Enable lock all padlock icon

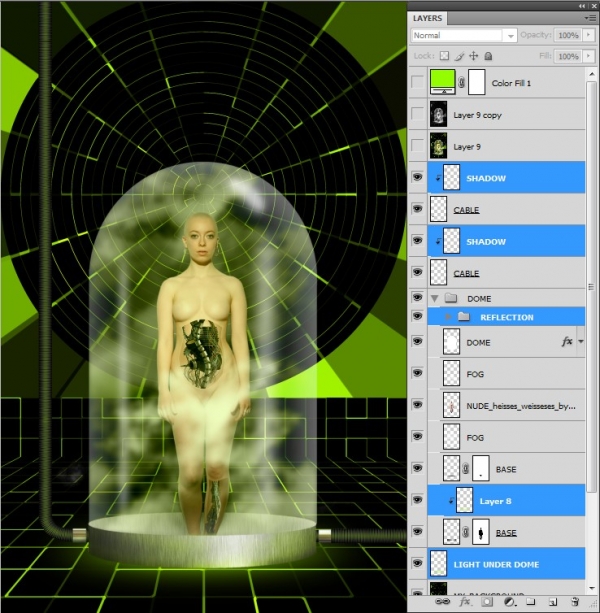488,56
